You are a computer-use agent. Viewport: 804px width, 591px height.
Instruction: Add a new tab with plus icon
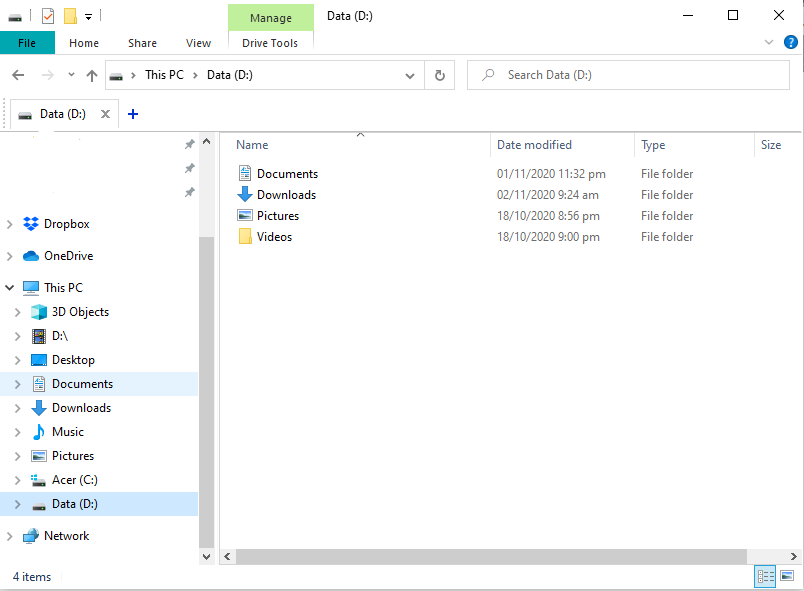pyautogui.click(x=133, y=114)
